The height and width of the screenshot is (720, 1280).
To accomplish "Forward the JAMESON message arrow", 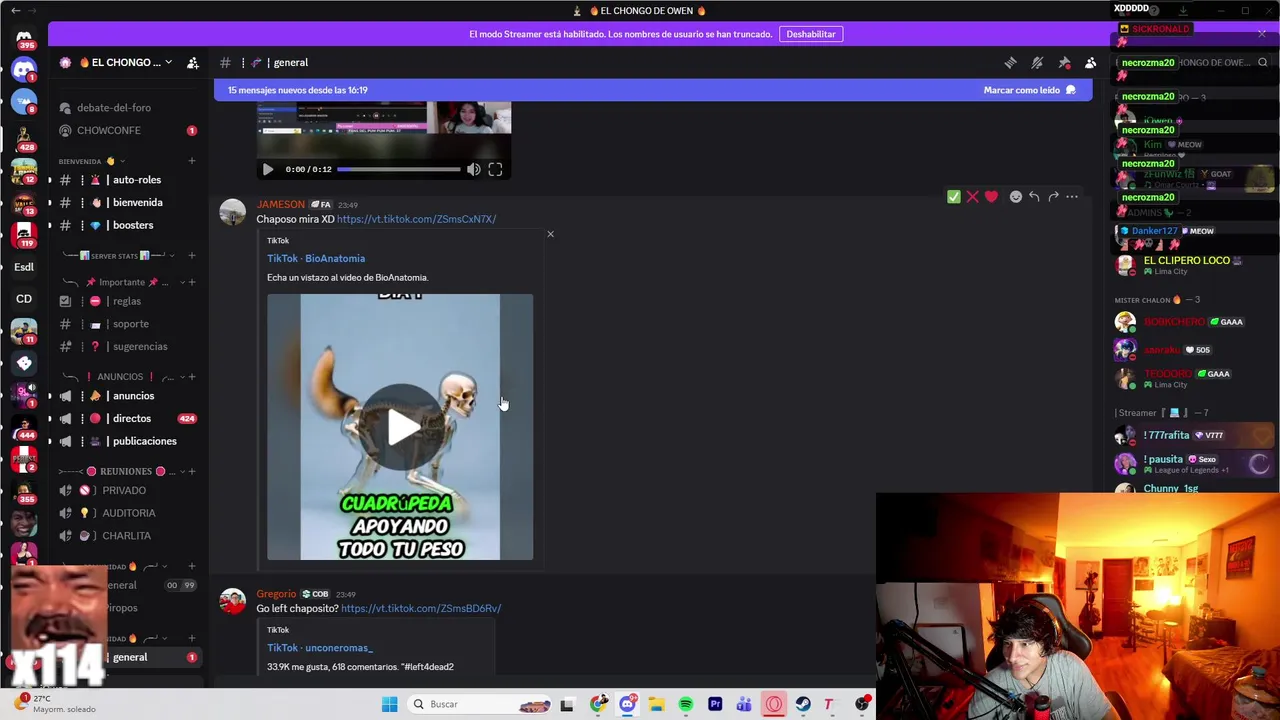I will click(1053, 197).
